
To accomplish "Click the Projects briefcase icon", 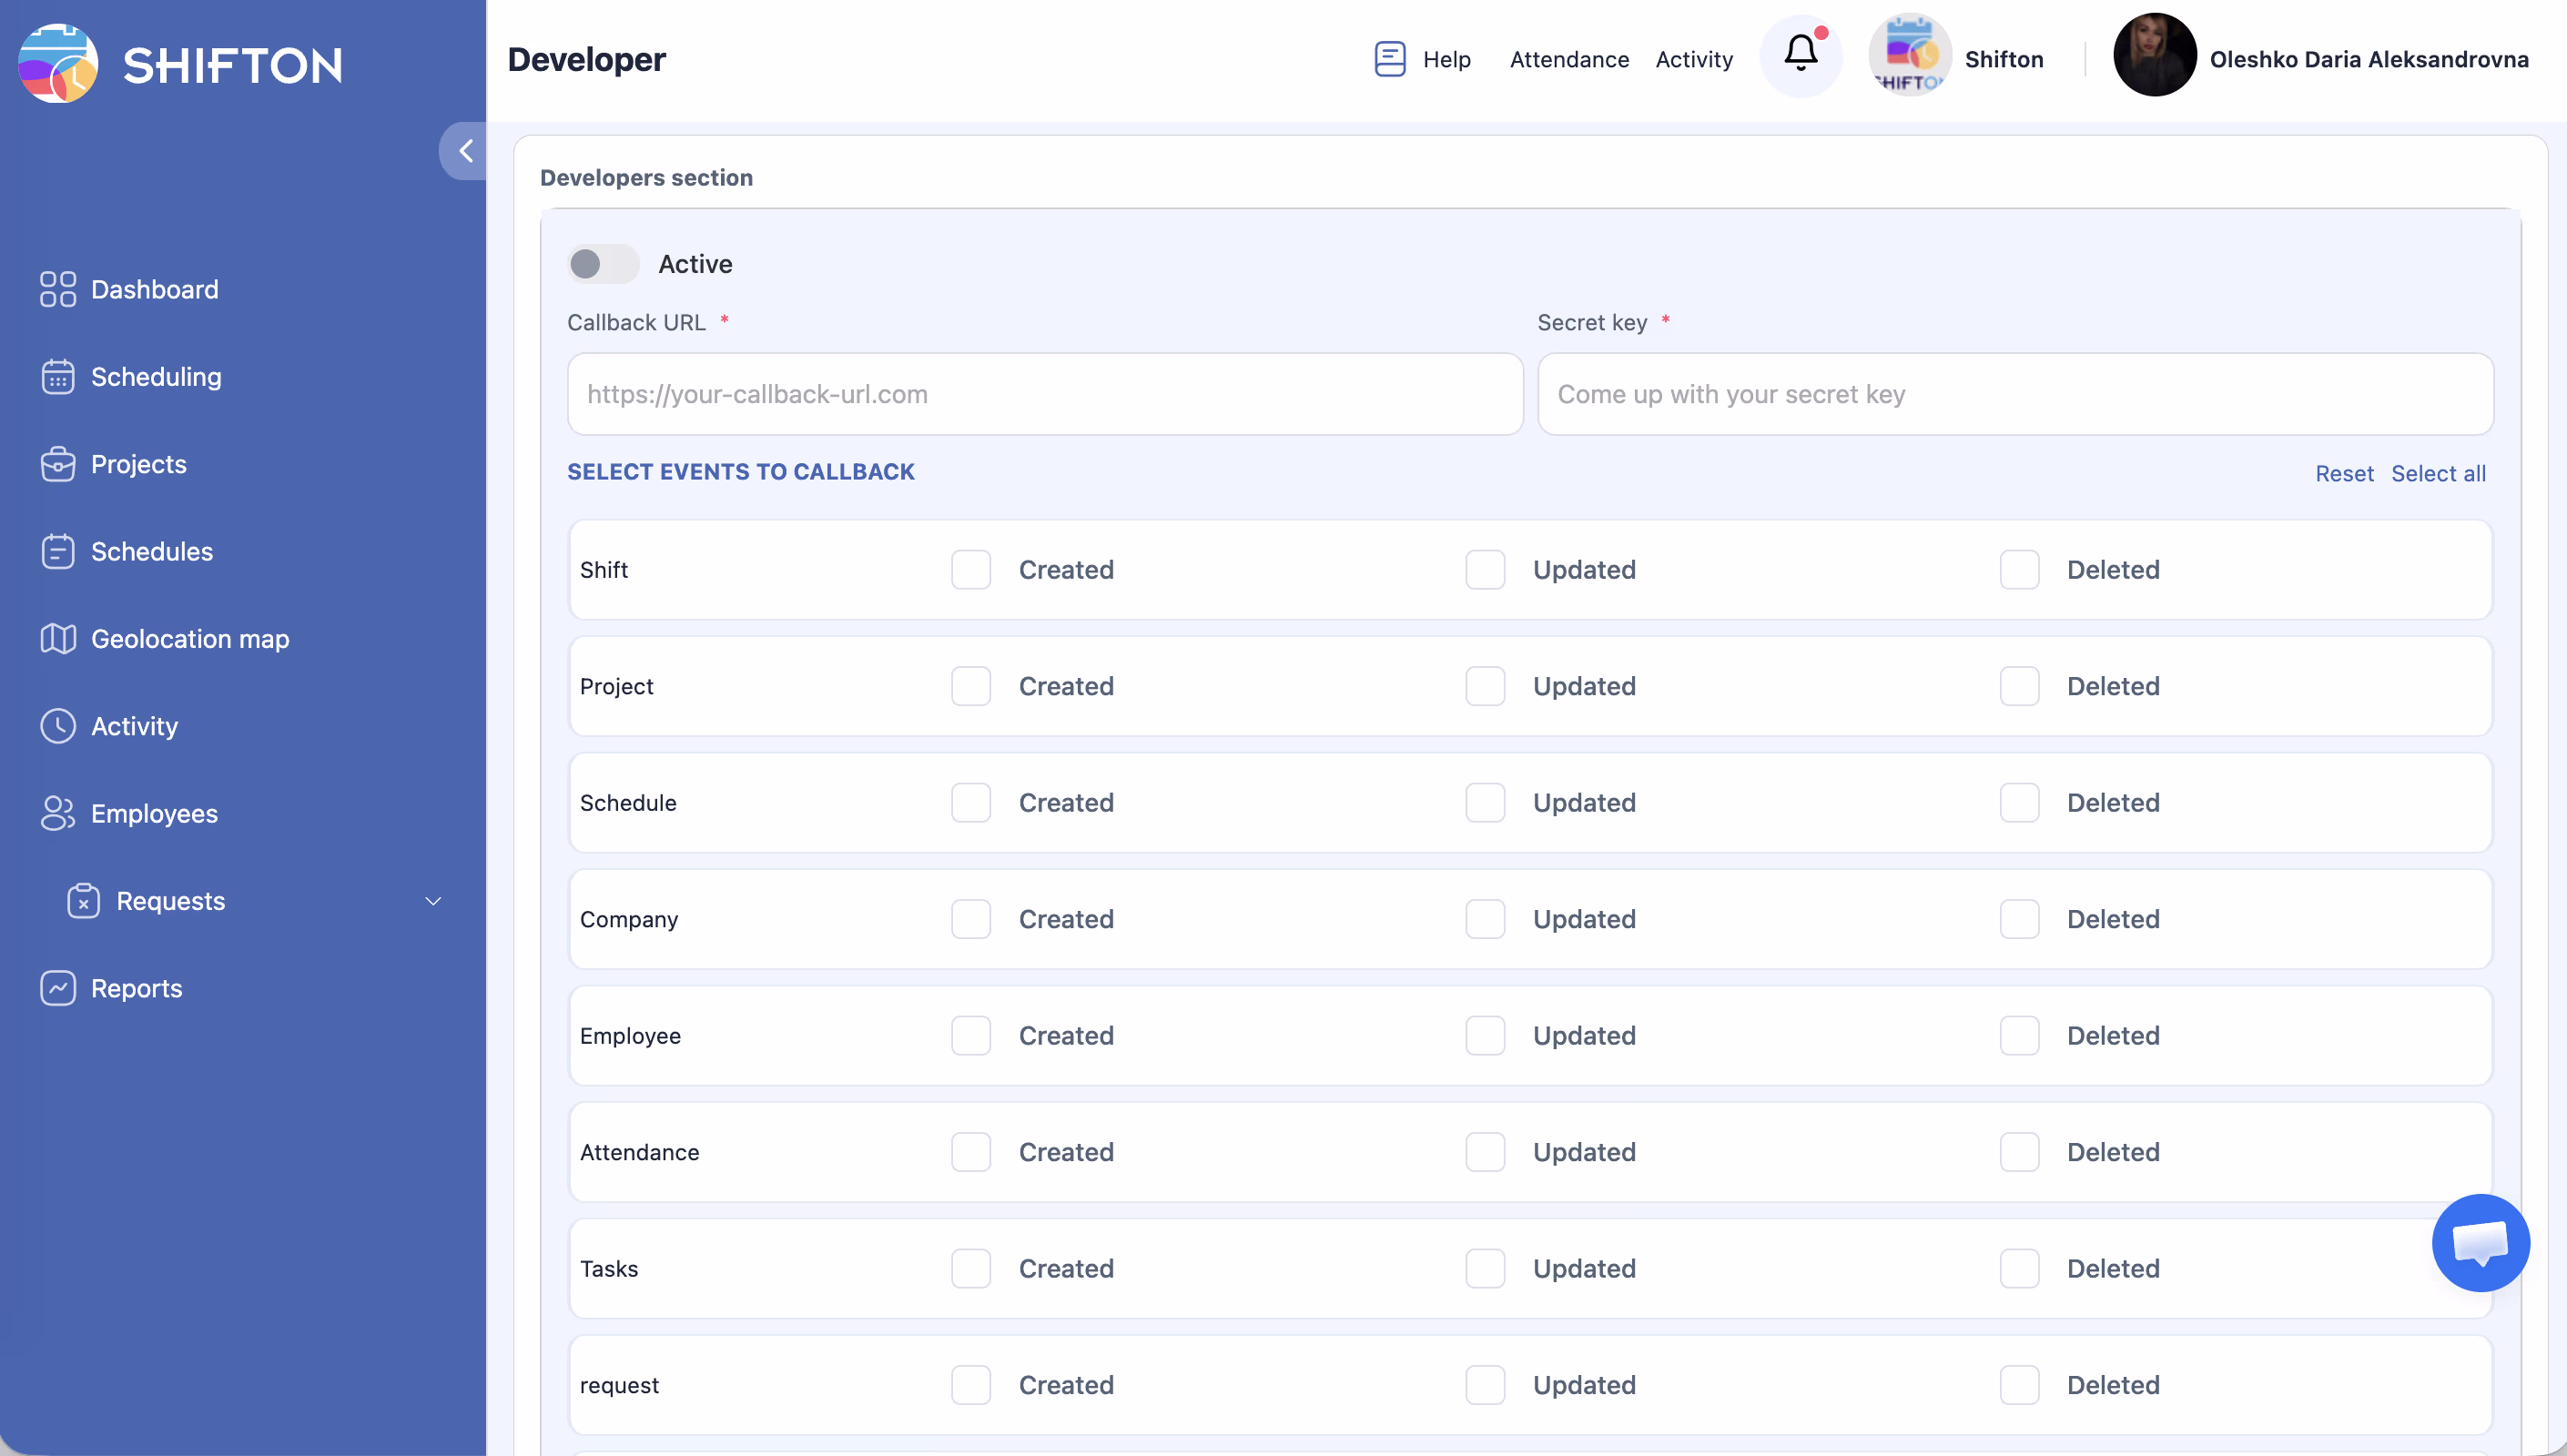I will 58,464.
